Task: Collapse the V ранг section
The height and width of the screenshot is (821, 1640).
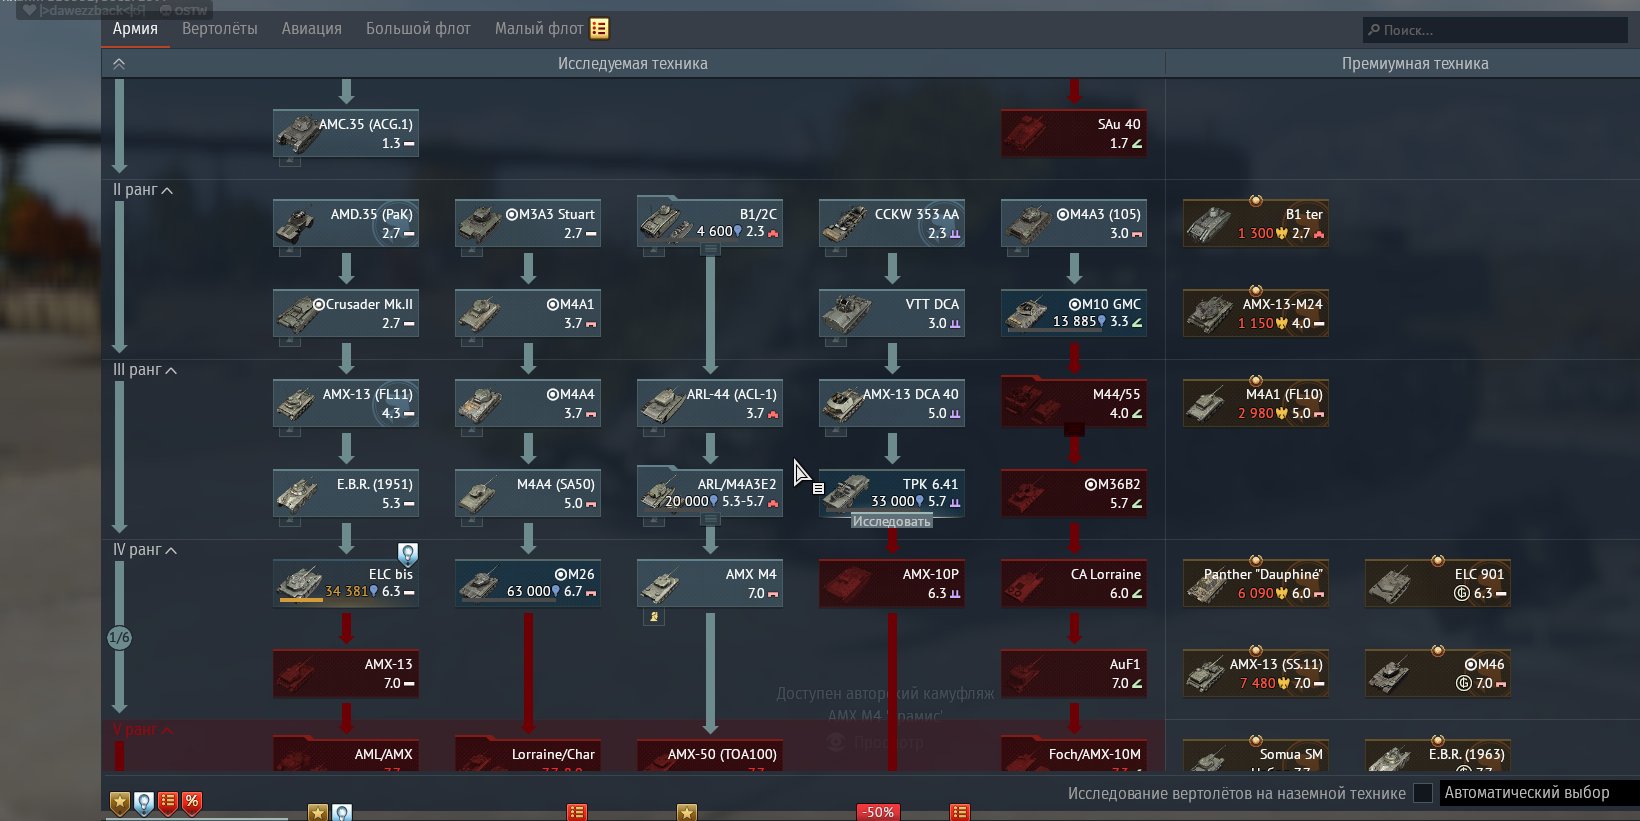Action: 142,730
